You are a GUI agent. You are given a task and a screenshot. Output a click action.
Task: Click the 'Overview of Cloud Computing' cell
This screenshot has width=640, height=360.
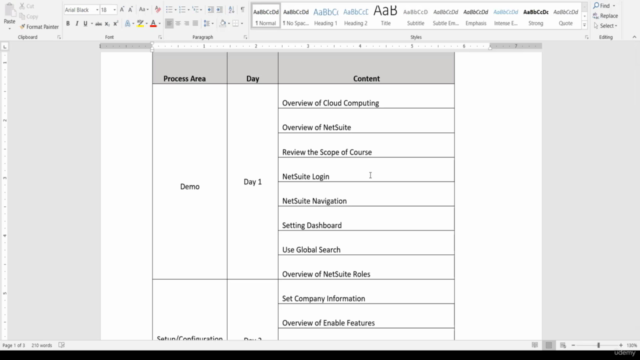click(x=366, y=96)
